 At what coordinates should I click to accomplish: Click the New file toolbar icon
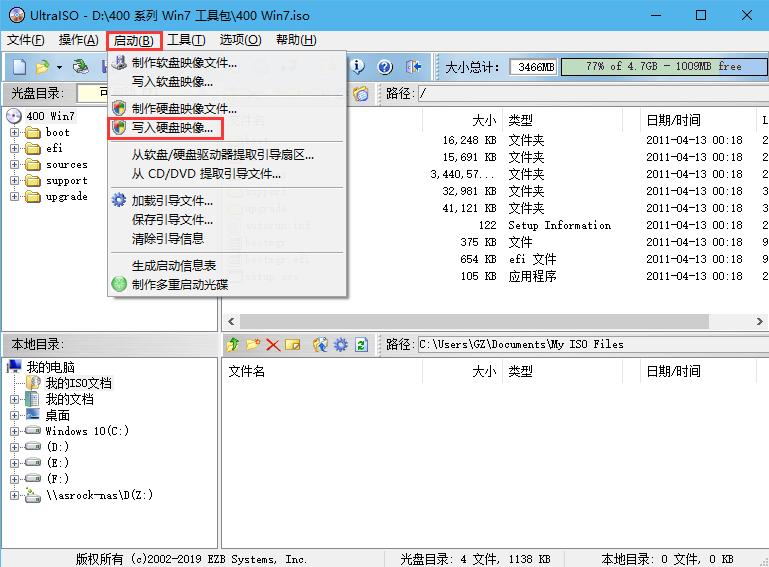click(20, 66)
